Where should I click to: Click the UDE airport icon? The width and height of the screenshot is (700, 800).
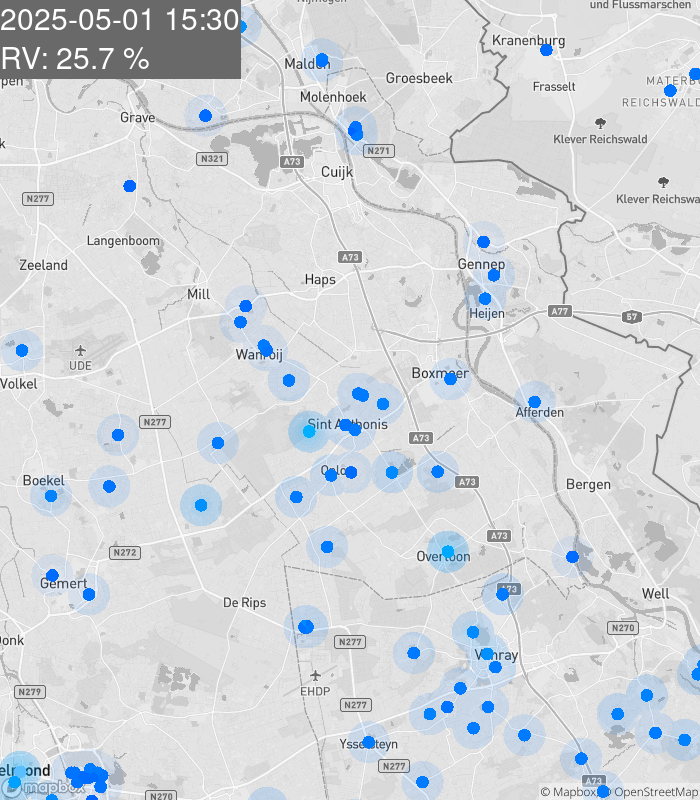80,351
